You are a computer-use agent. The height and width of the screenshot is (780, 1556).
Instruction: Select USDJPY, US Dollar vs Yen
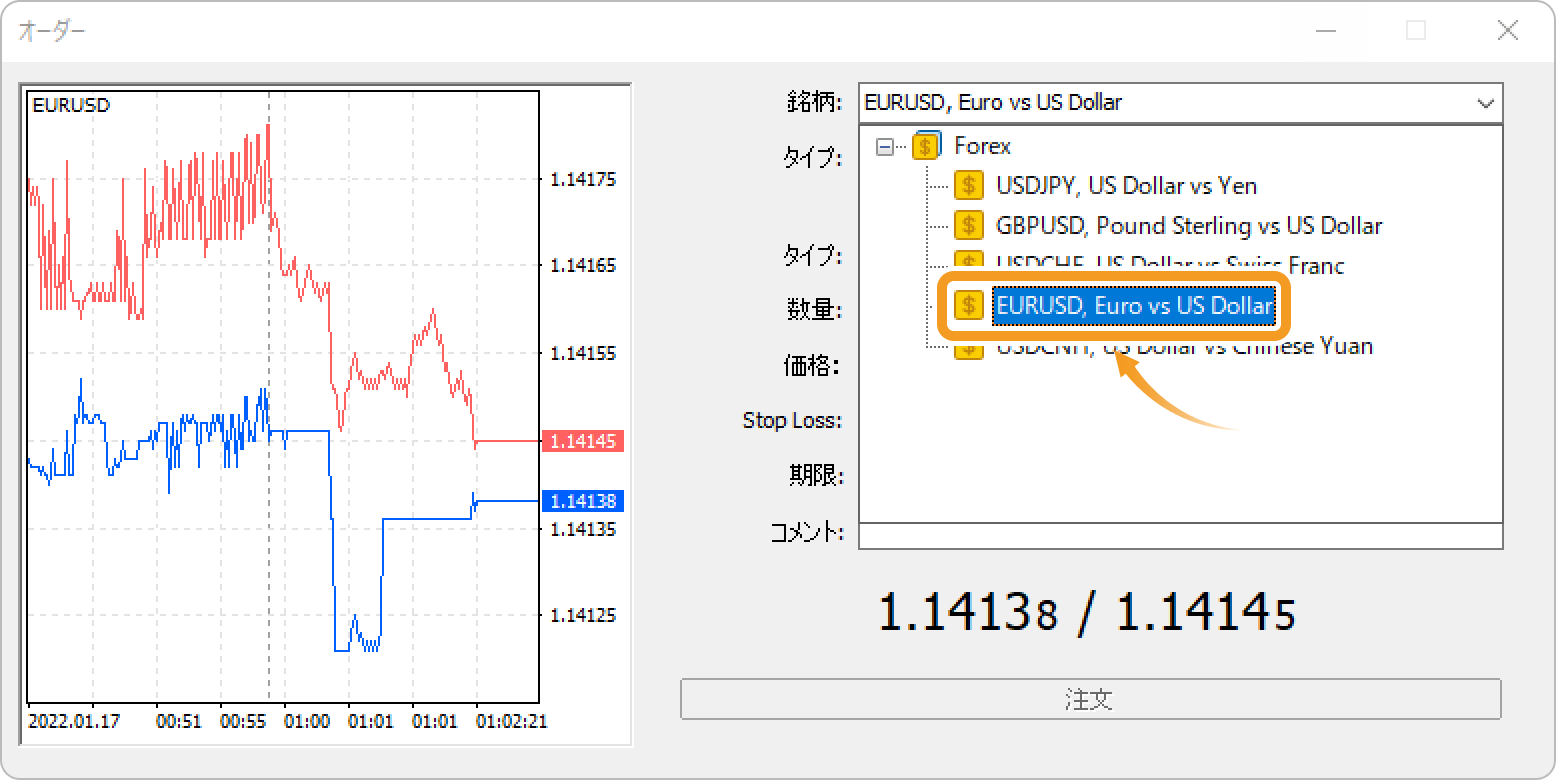click(x=1126, y=186)
